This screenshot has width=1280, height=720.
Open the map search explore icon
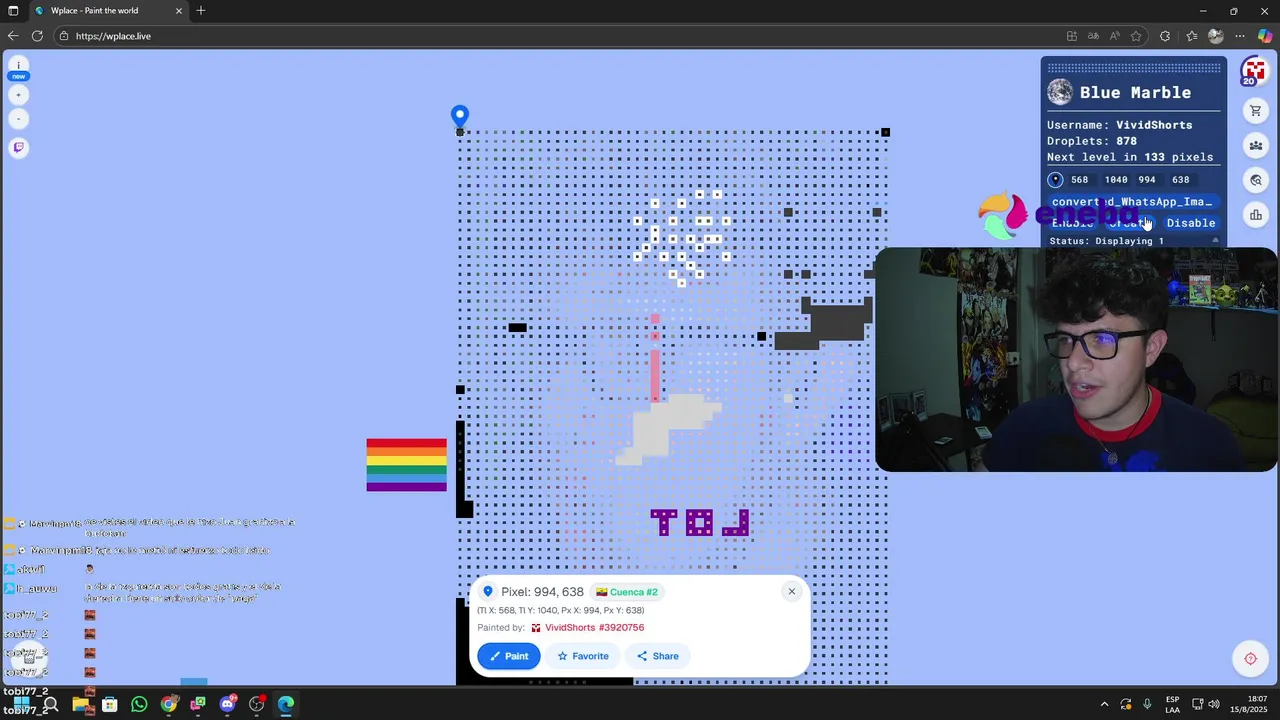[x=1256, y=180]
